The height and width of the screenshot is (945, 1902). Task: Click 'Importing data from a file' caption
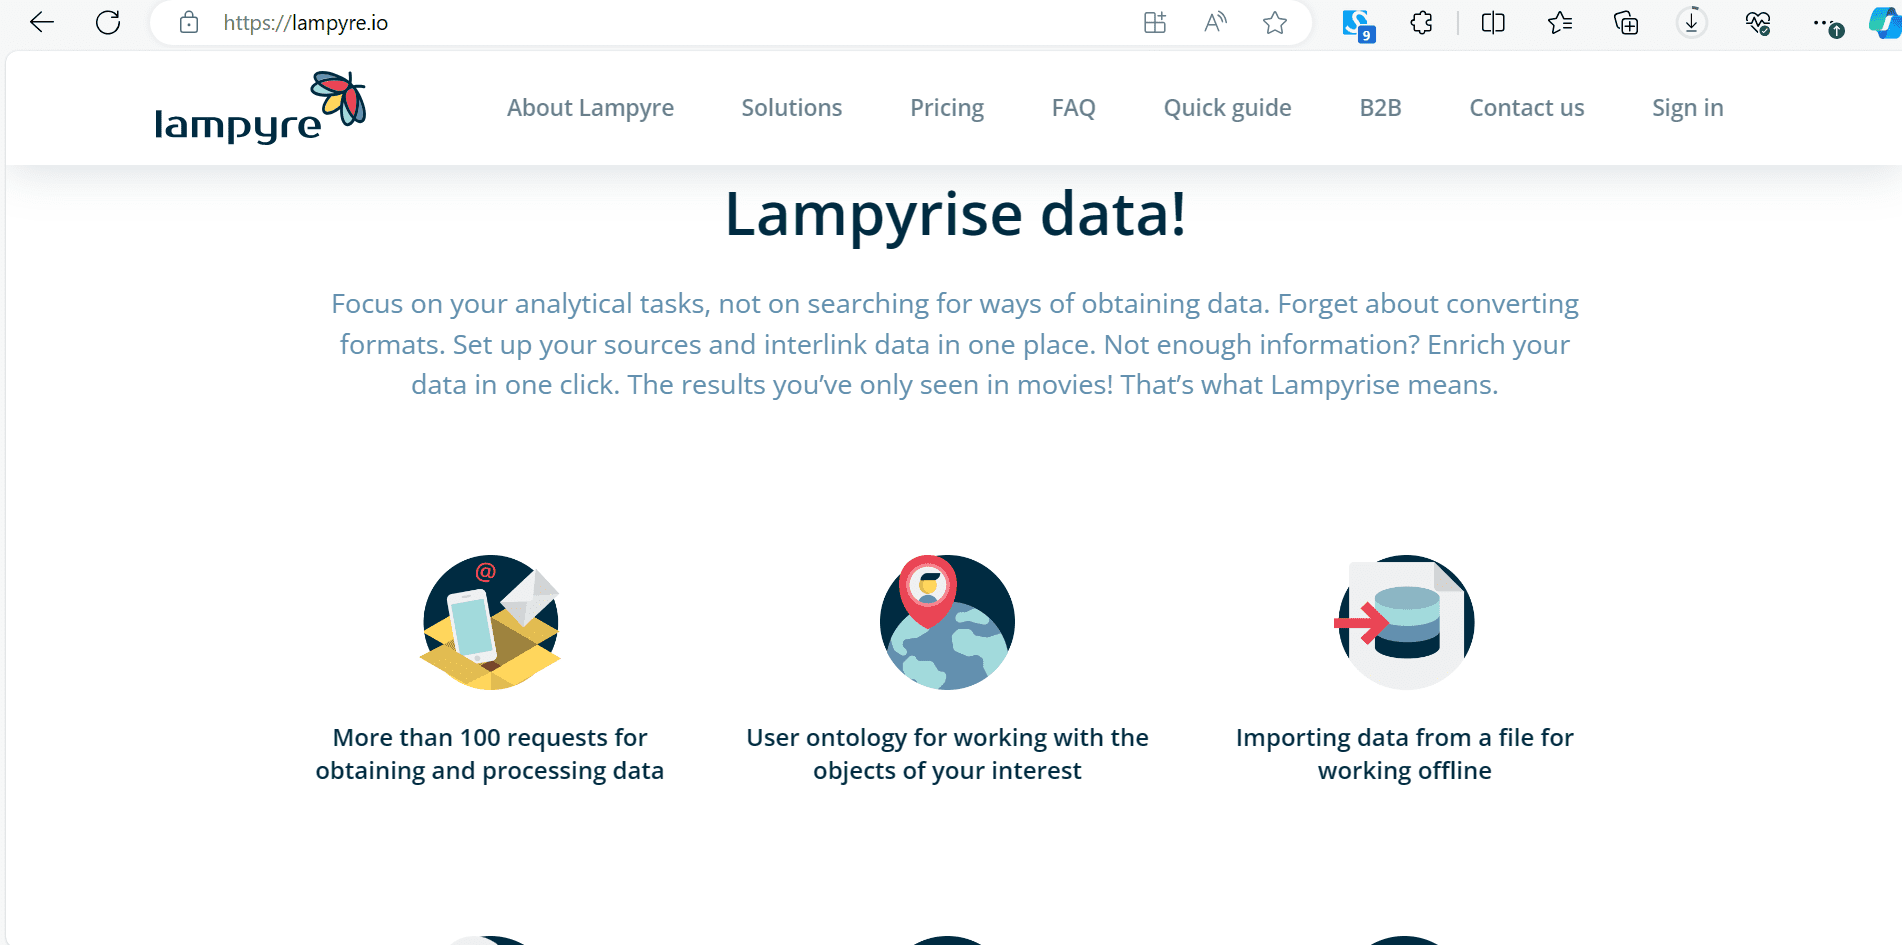pyautogui.click(x=1405, y=754)
